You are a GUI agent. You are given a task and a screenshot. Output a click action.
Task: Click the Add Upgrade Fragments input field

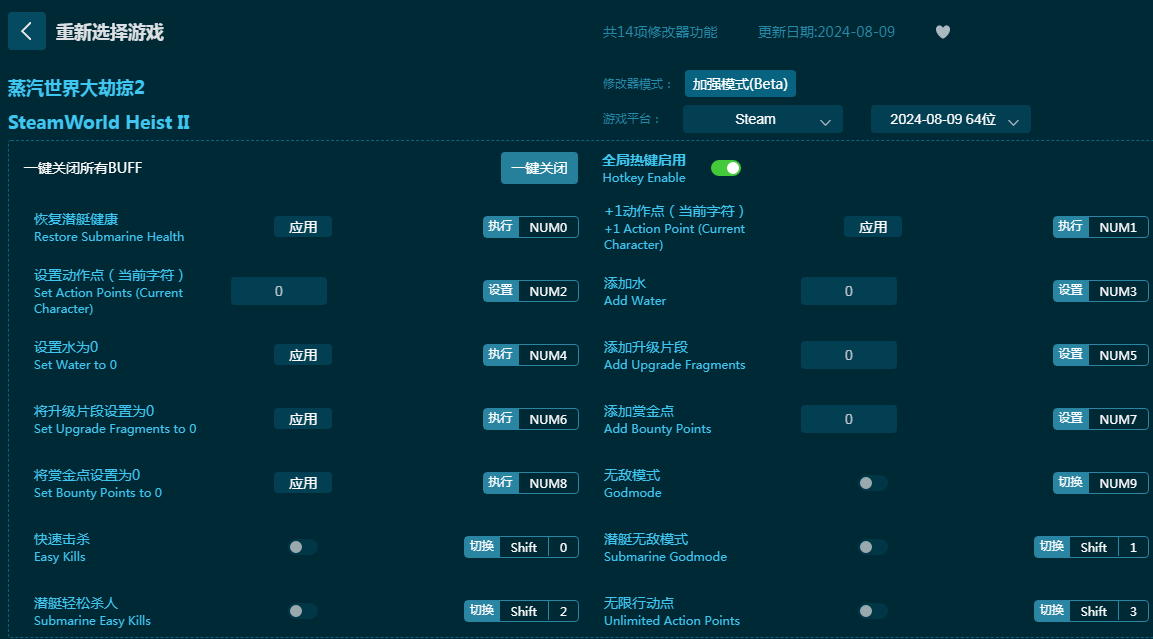click(x=848, y=355)
